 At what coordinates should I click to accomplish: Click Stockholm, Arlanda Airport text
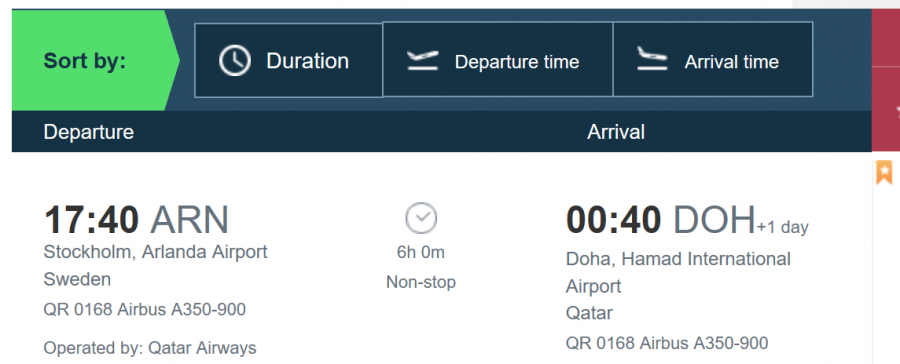point(156,252)
